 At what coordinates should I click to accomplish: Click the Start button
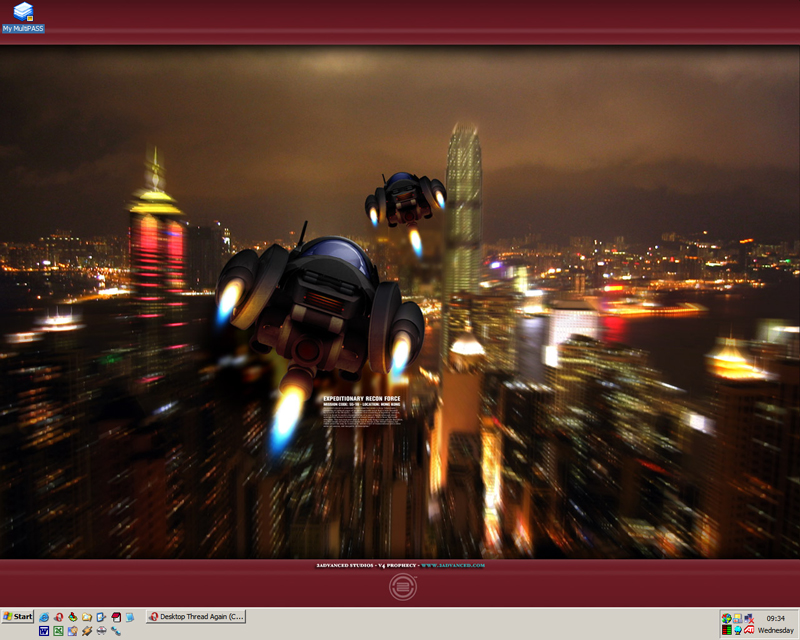pyautogui.click(x=18, y=617)
